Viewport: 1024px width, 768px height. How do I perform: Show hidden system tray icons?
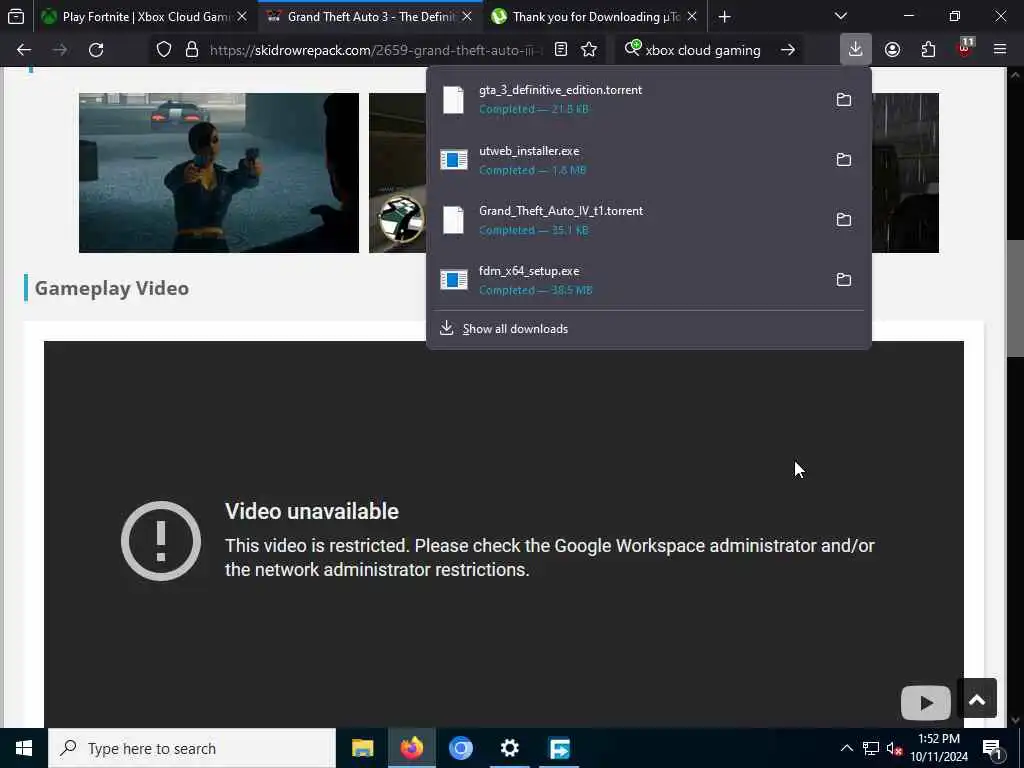point(846,748)
